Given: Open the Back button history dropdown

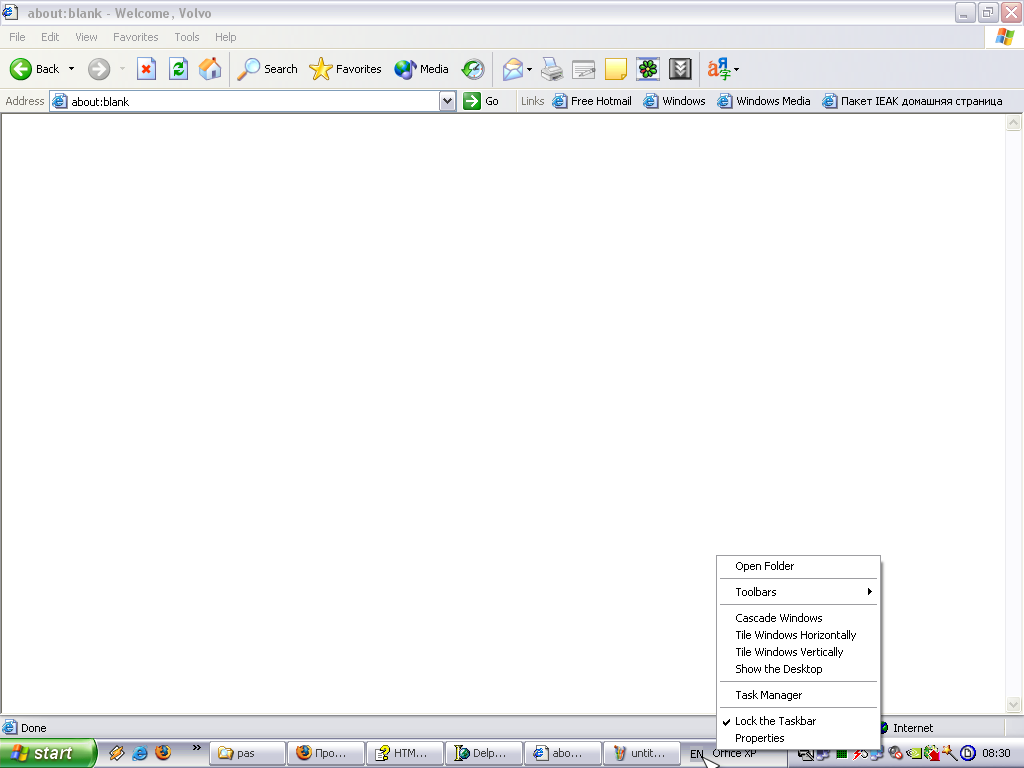Looking at the screenshot, I should (71, 69).
